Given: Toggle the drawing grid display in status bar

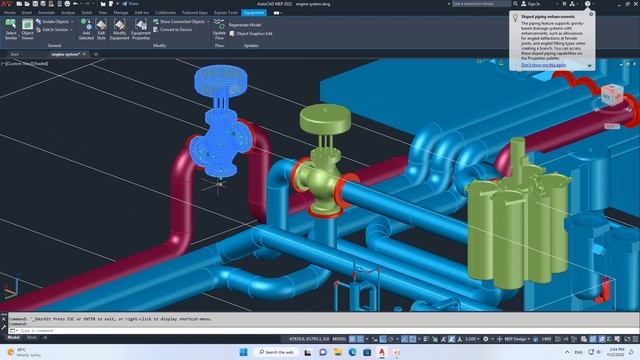Looking at the screenshot, I should pos(352,339).
